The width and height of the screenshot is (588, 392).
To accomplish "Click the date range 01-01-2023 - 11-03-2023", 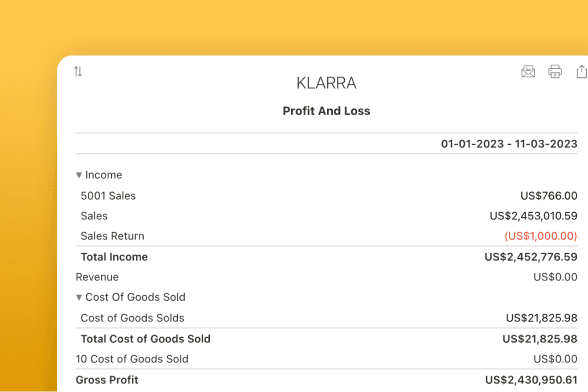I will click(x=509, y=144).
